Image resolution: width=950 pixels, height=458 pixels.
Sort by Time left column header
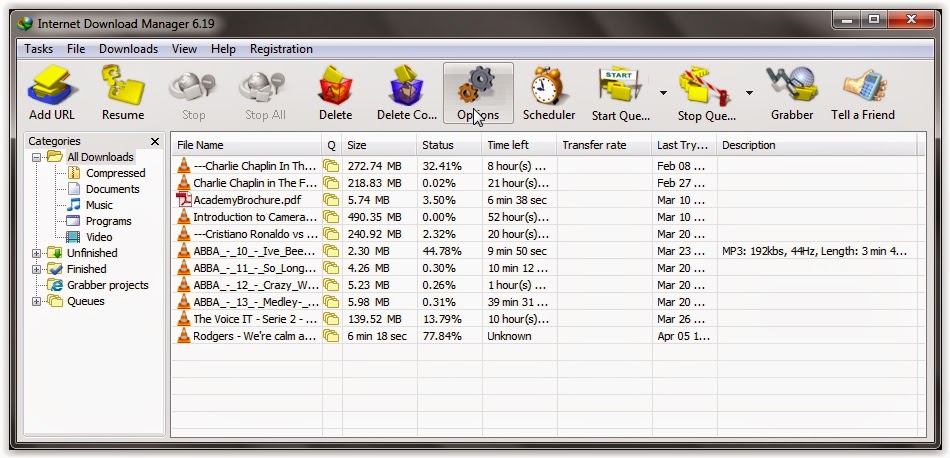[x=520, y=145]
